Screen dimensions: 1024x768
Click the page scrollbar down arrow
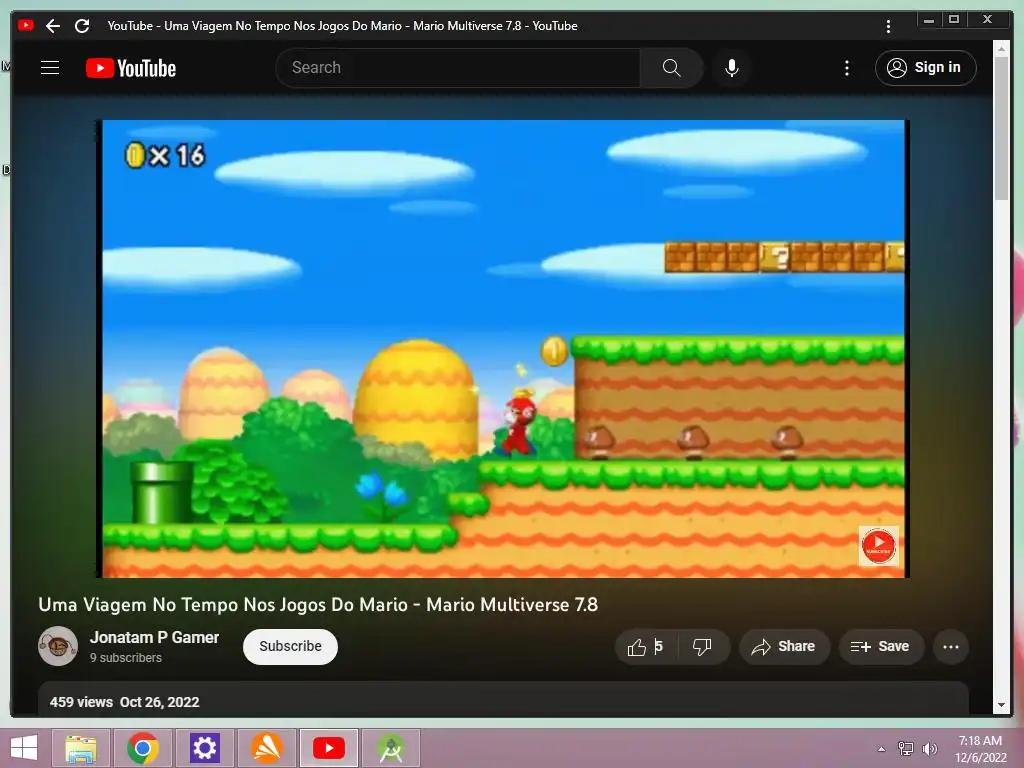[x=1001, y=705]
